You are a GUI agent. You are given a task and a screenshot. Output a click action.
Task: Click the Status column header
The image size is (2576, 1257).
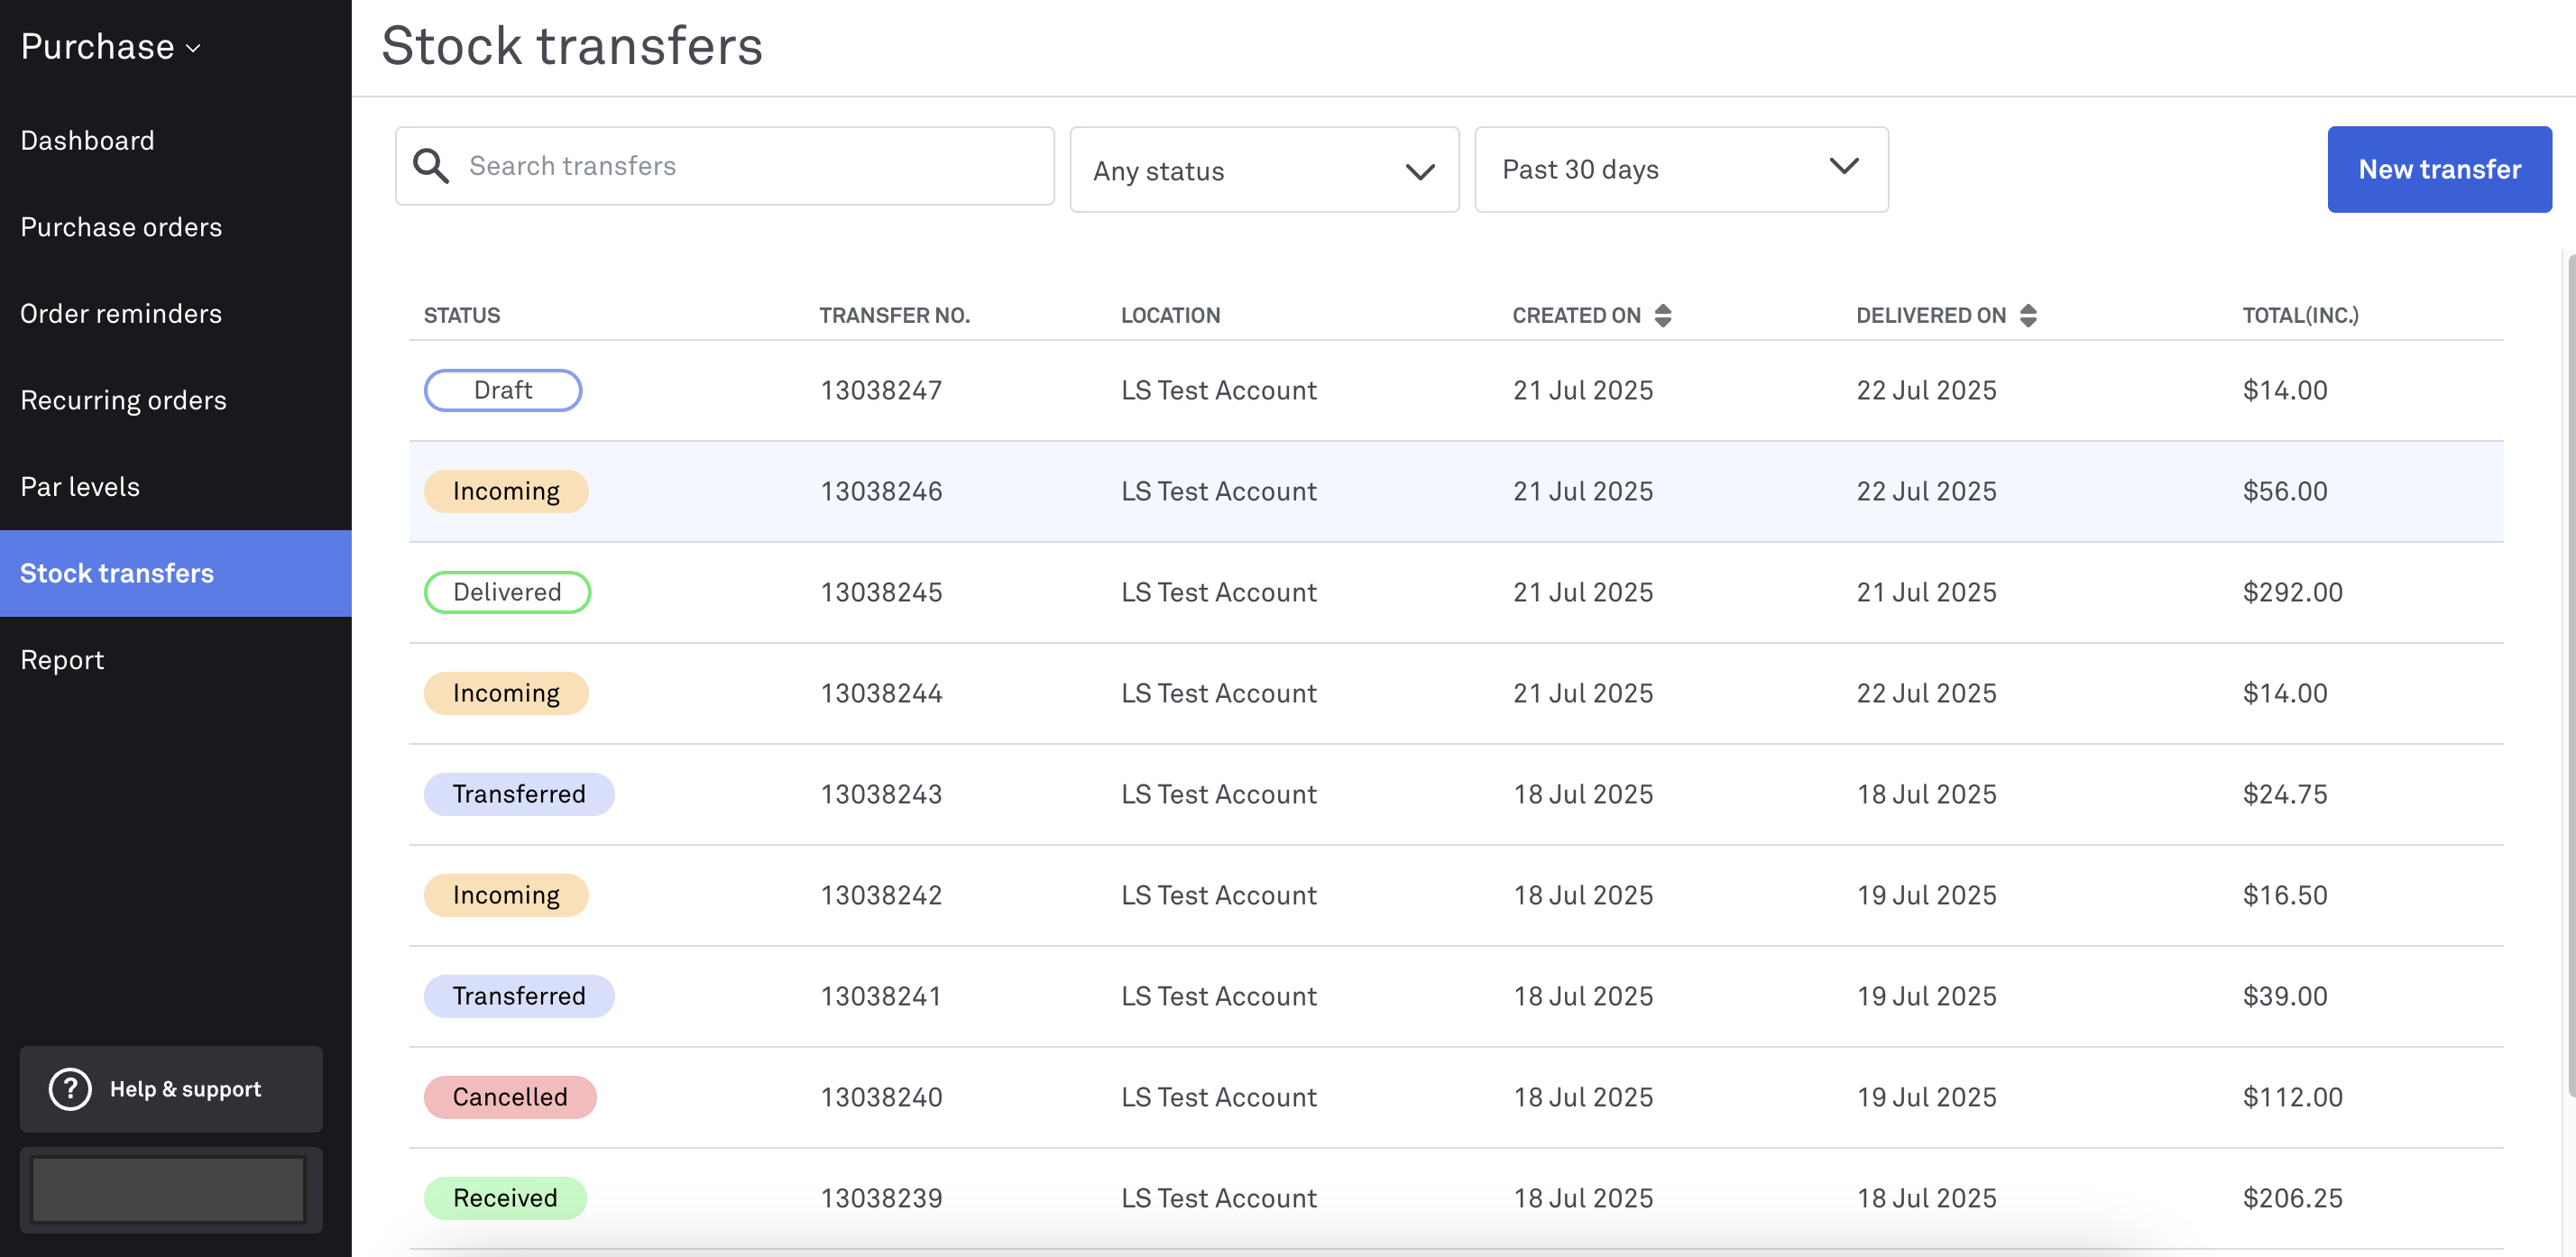click(x=462, y=316)
